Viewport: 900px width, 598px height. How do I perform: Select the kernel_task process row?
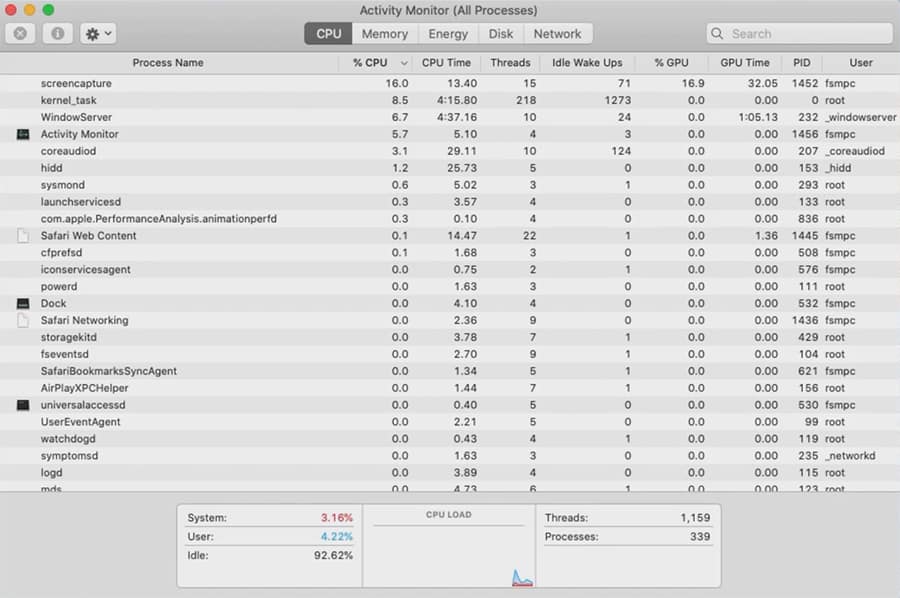tap(69, 100)
